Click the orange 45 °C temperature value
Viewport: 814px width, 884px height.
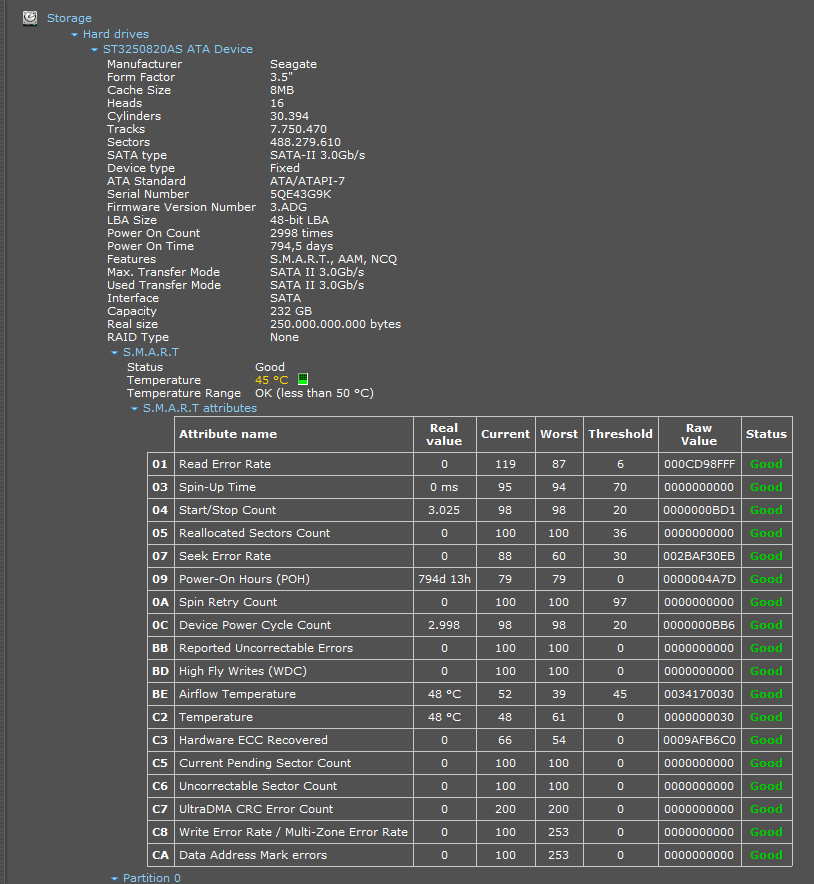[271, 380]
